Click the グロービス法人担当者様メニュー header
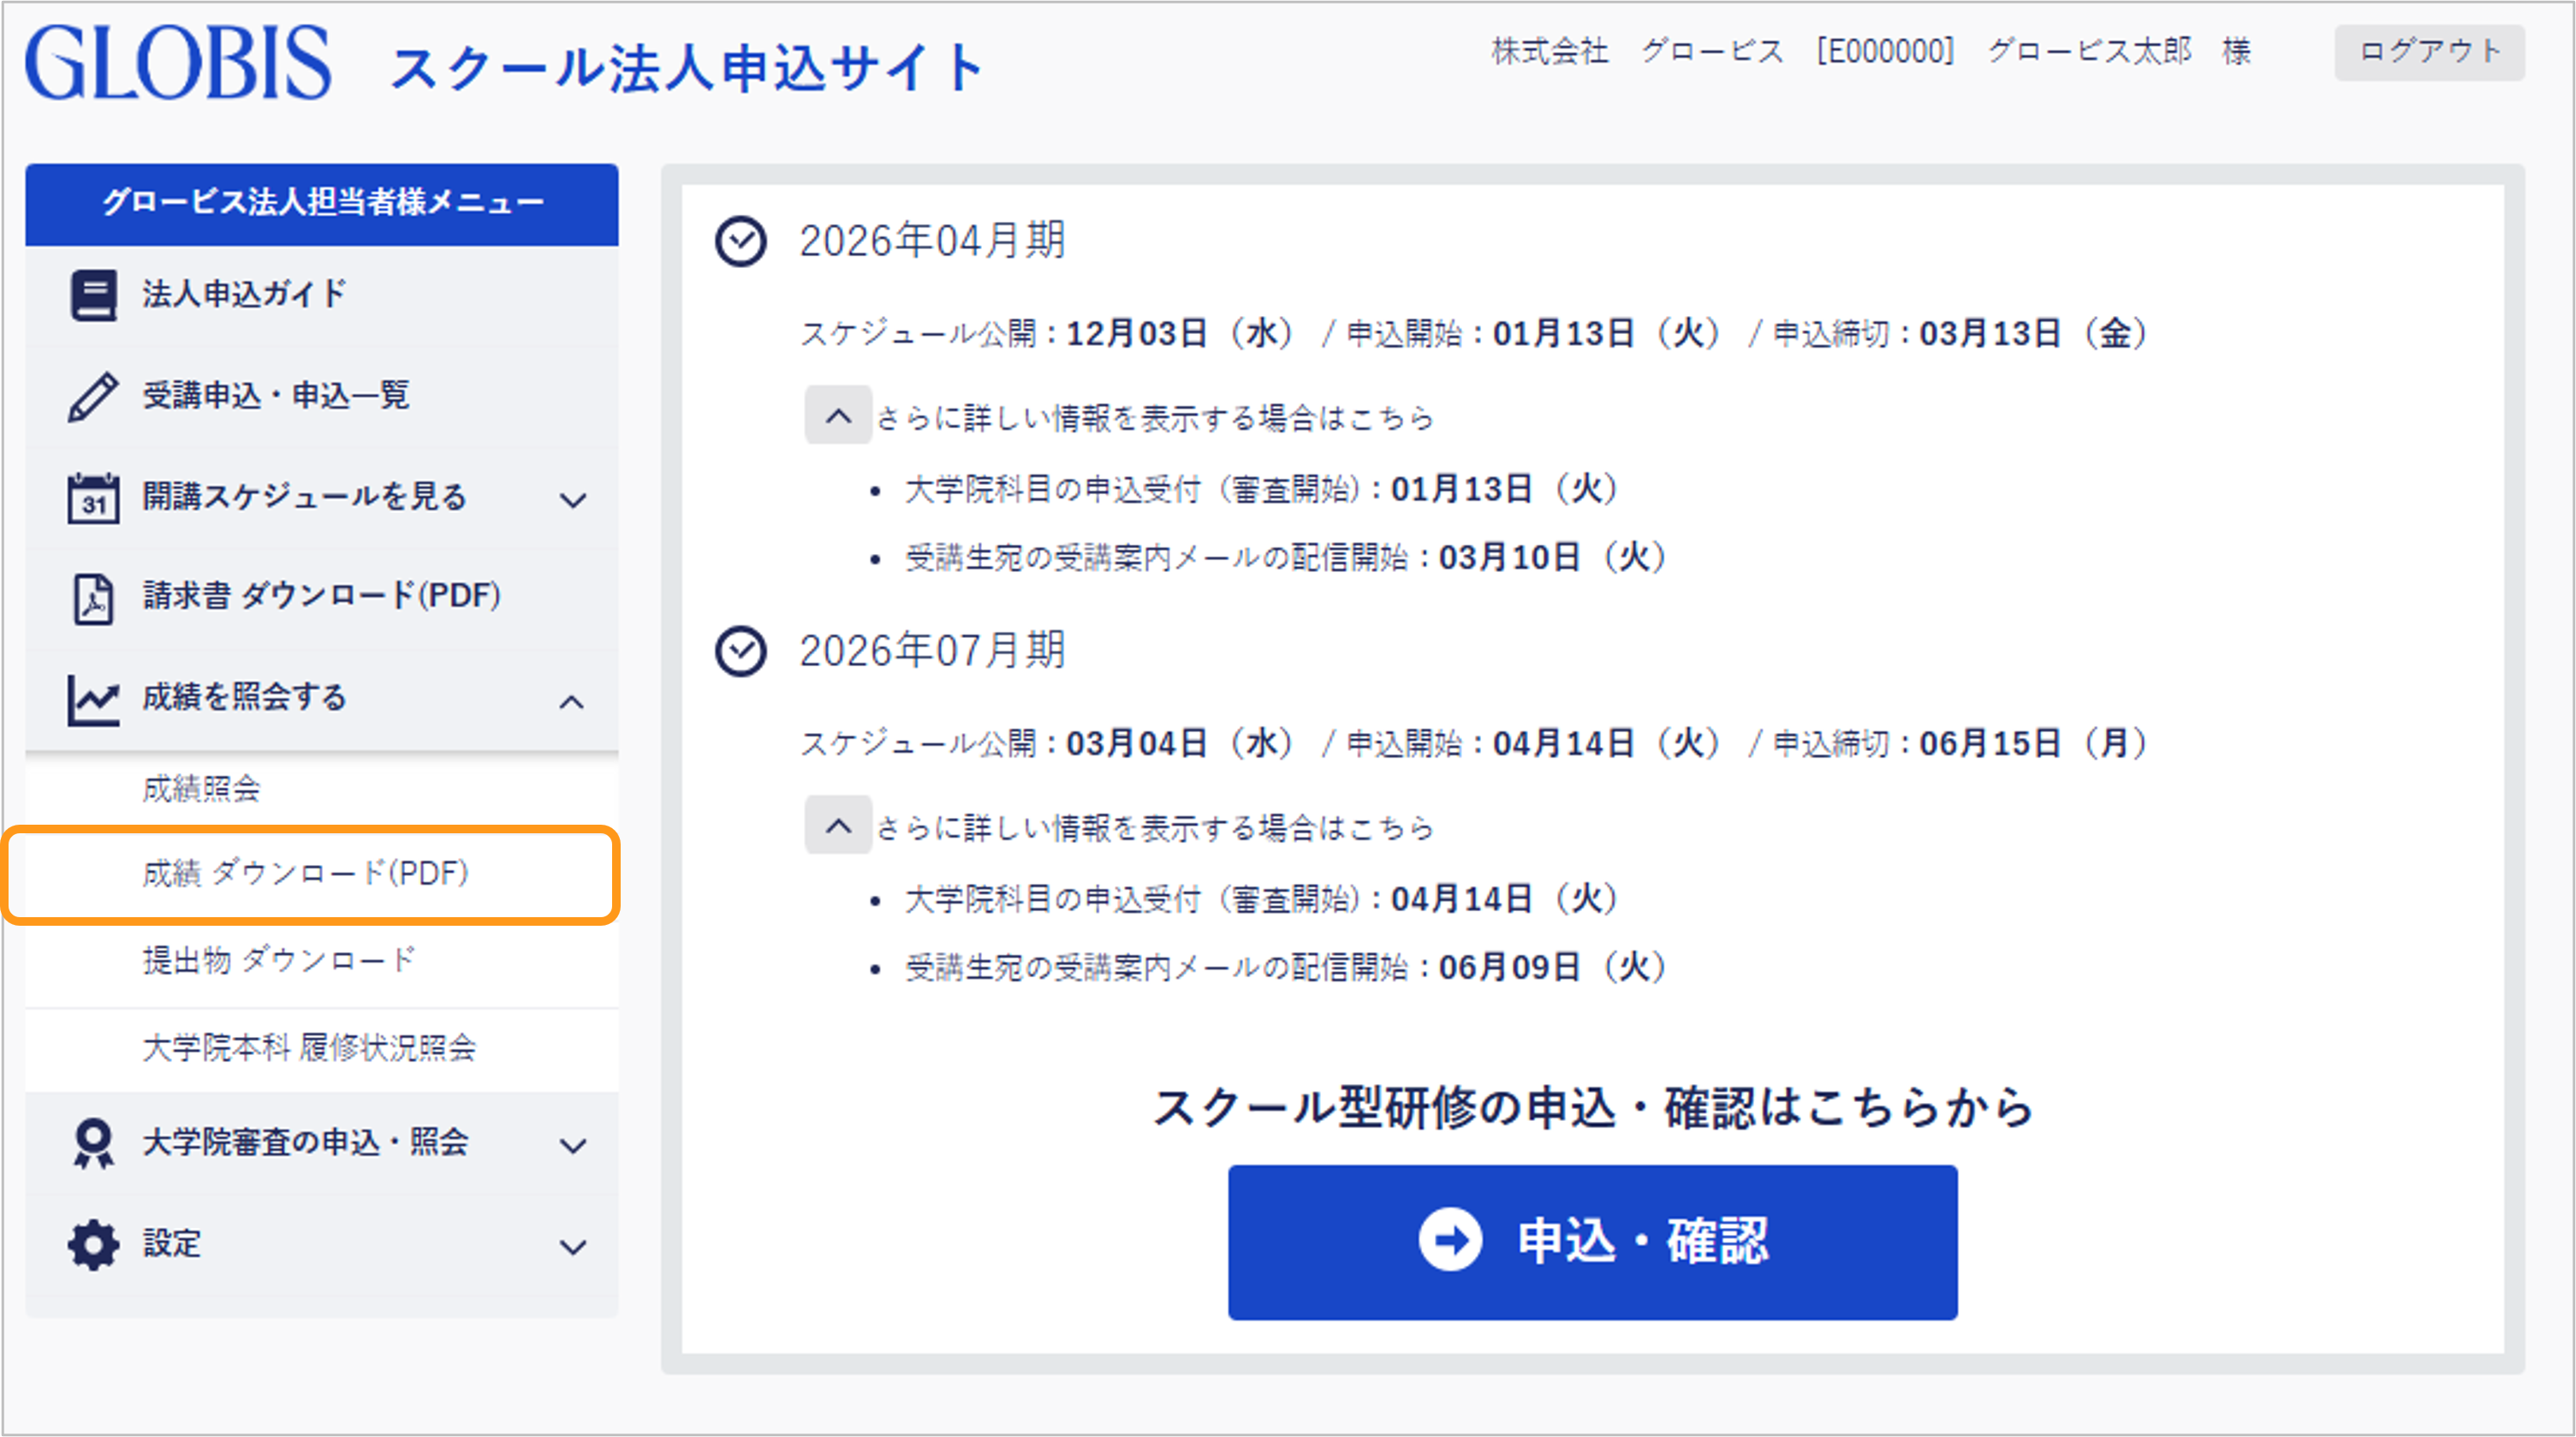This screenshot has height=1437, width=2576. [x=322, y=204]
